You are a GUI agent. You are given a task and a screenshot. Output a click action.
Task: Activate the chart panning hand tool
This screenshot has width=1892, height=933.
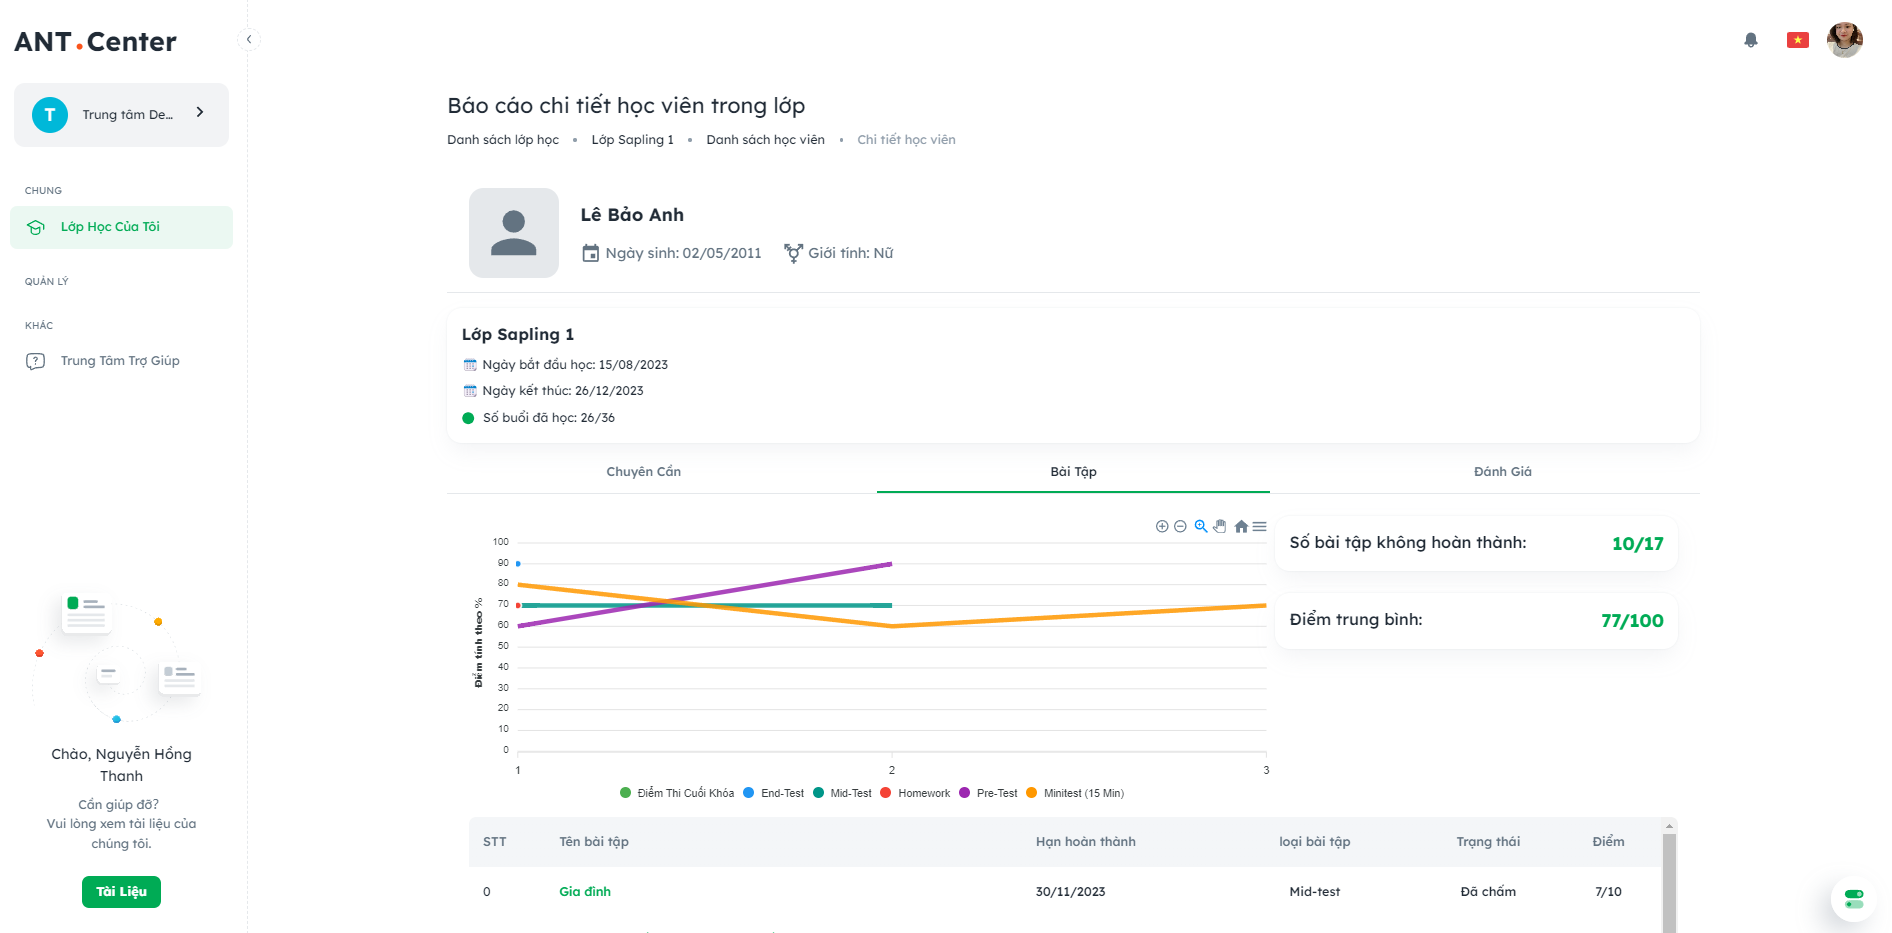[x=1220, y=526]
